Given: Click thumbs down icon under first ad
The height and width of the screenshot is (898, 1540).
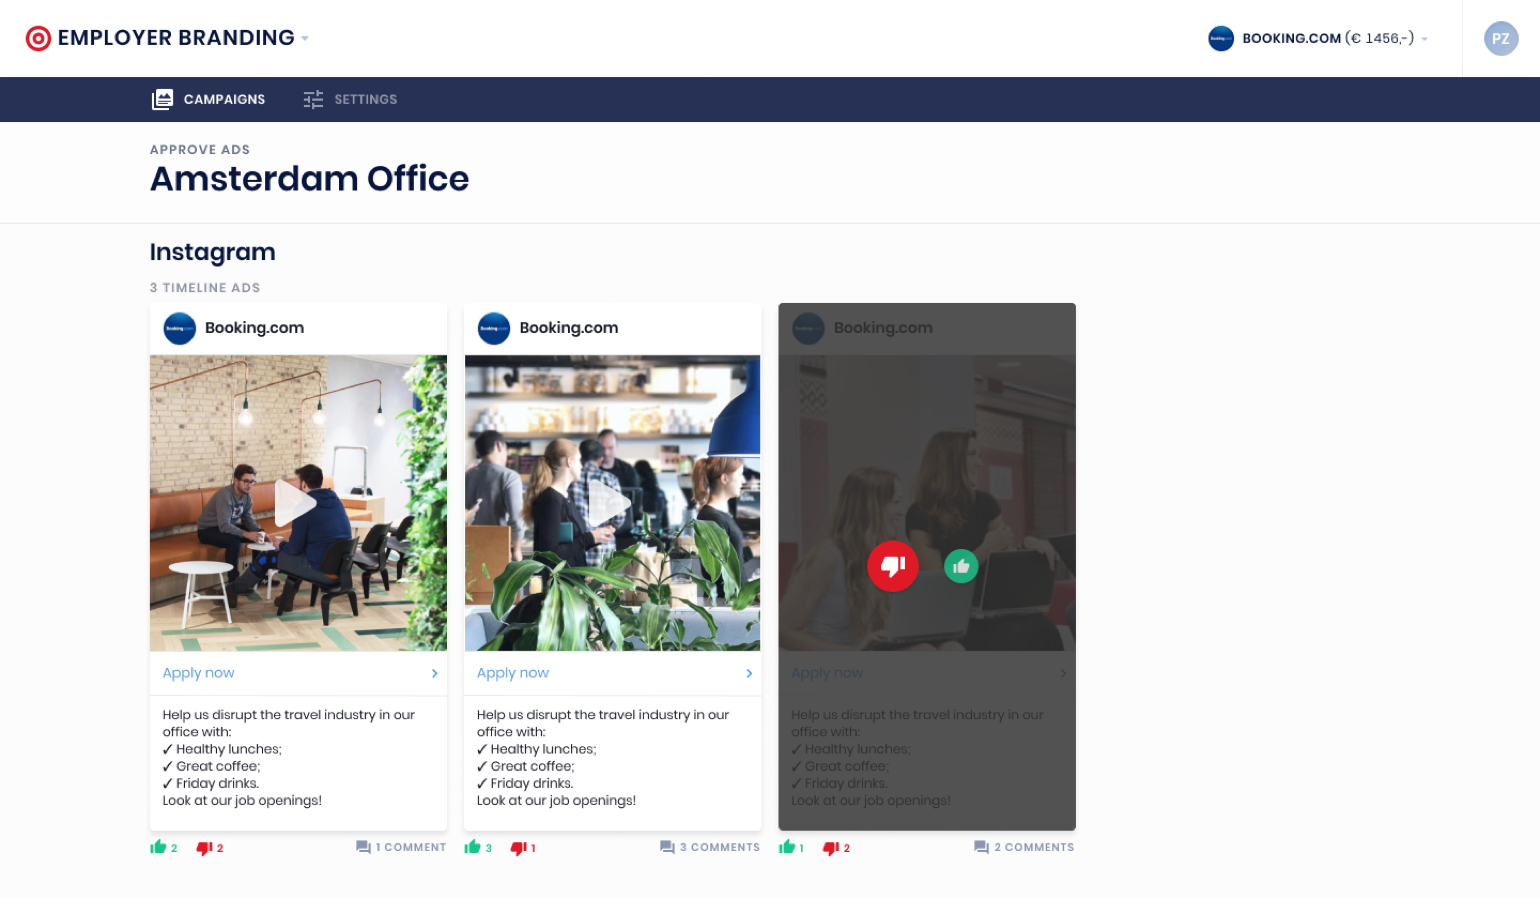Looking at the screenshot, I should [205, 848].
